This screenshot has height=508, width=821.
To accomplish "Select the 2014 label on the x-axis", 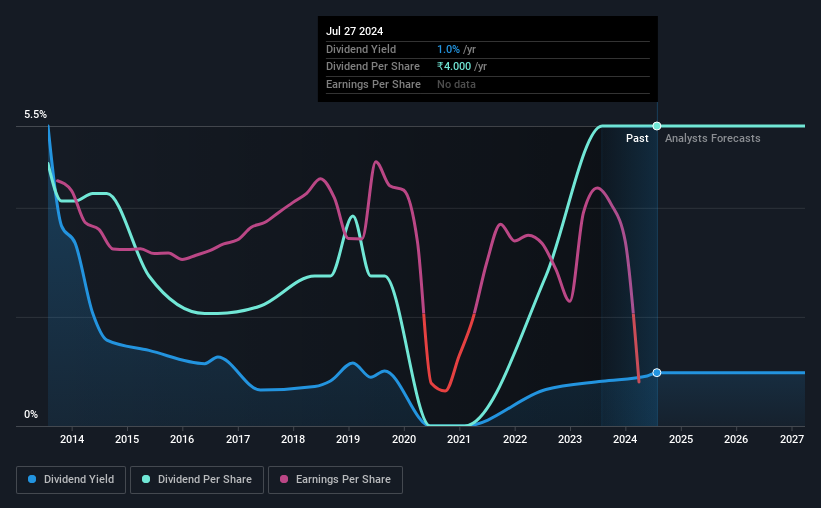I will (72, 439).
